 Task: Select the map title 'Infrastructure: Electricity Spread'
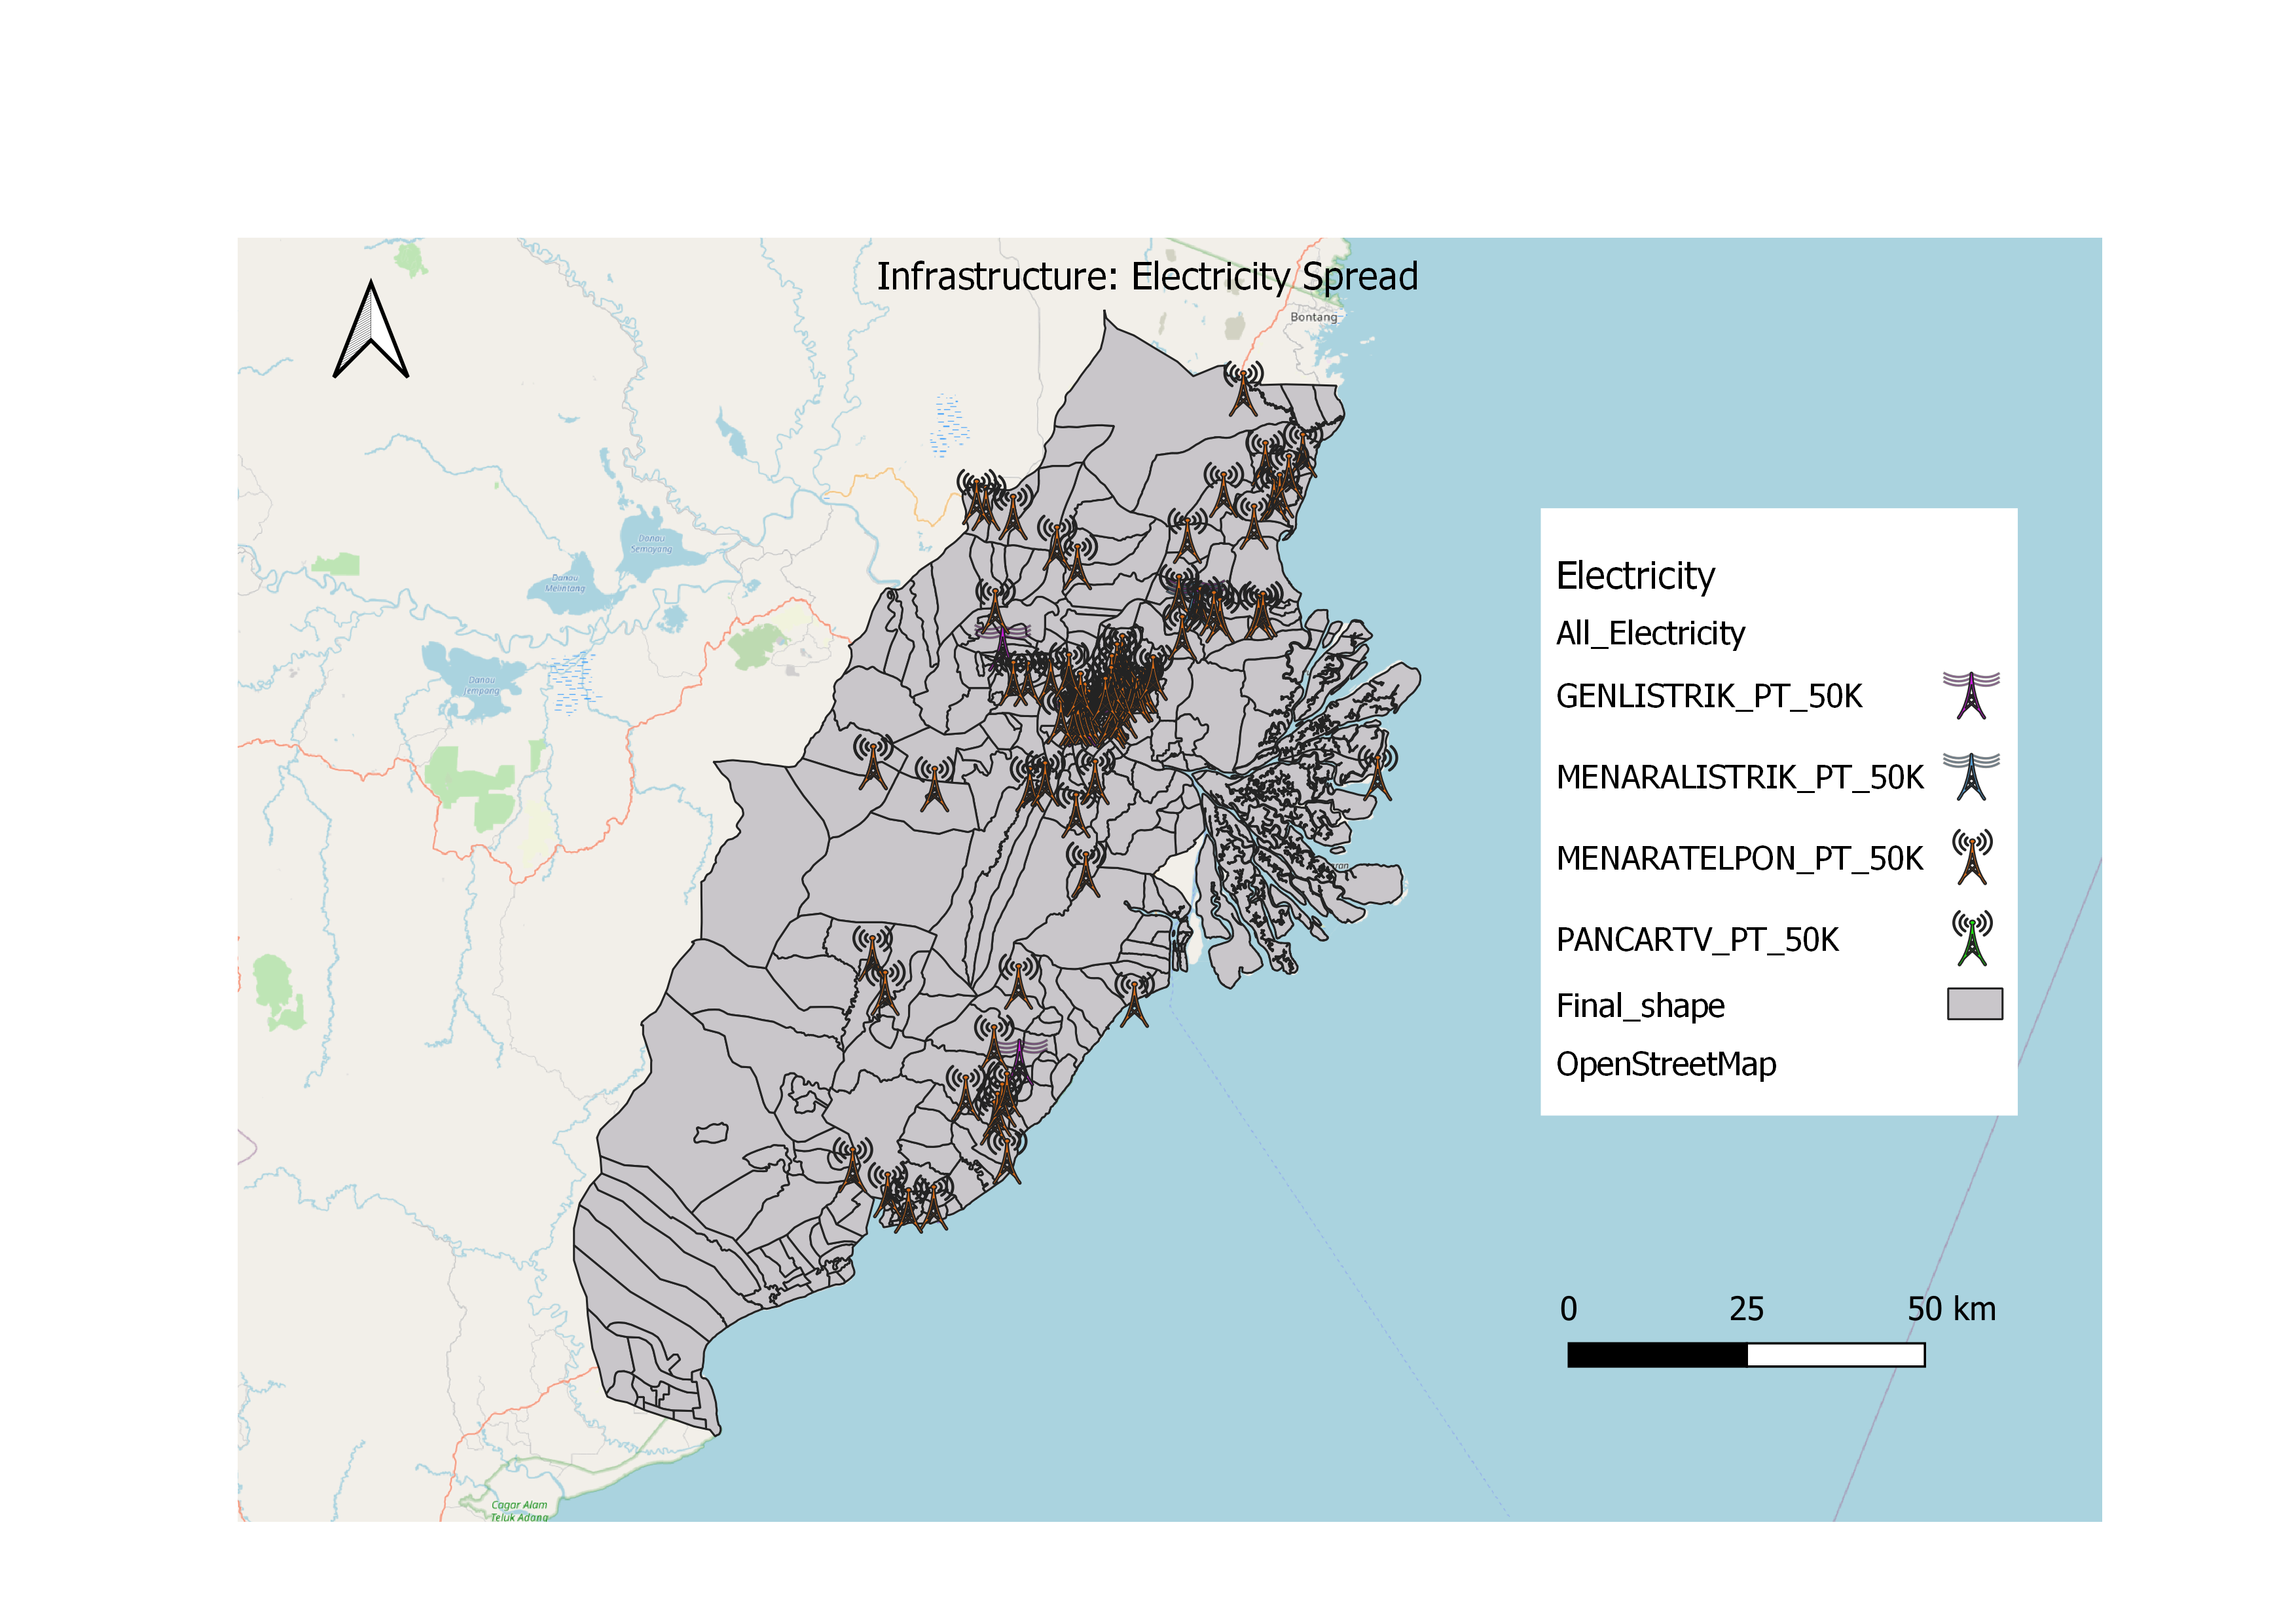point(1147,277)
